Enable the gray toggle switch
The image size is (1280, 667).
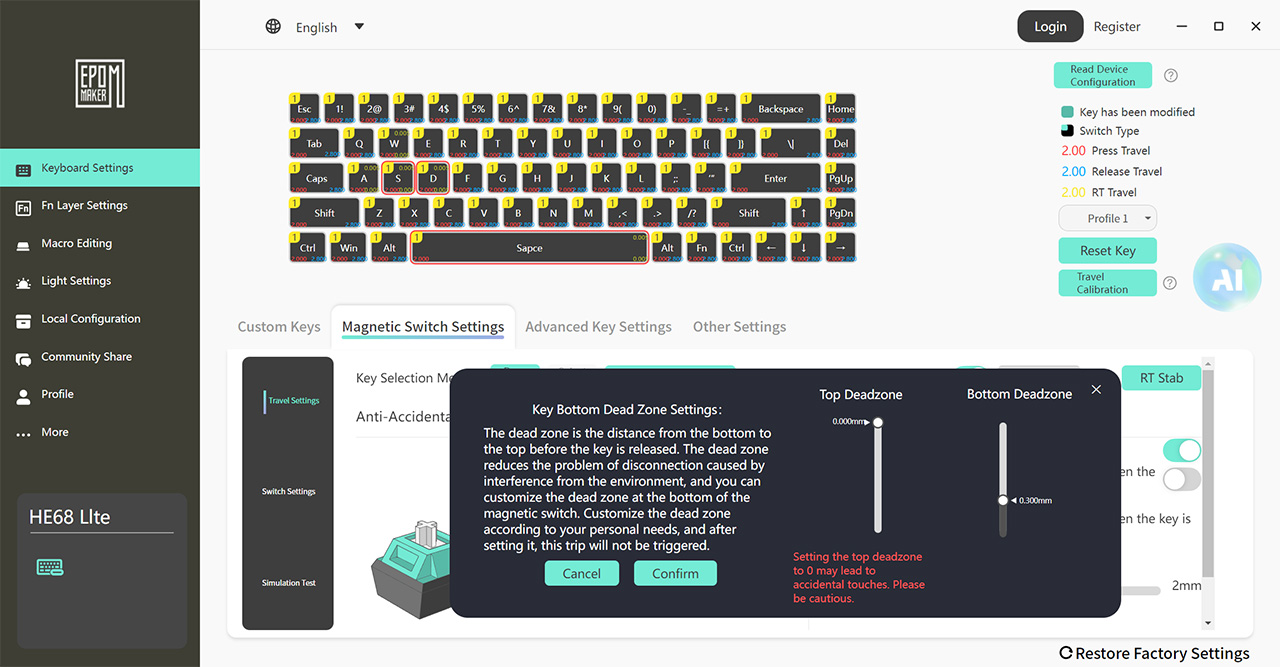point(1182,479)
